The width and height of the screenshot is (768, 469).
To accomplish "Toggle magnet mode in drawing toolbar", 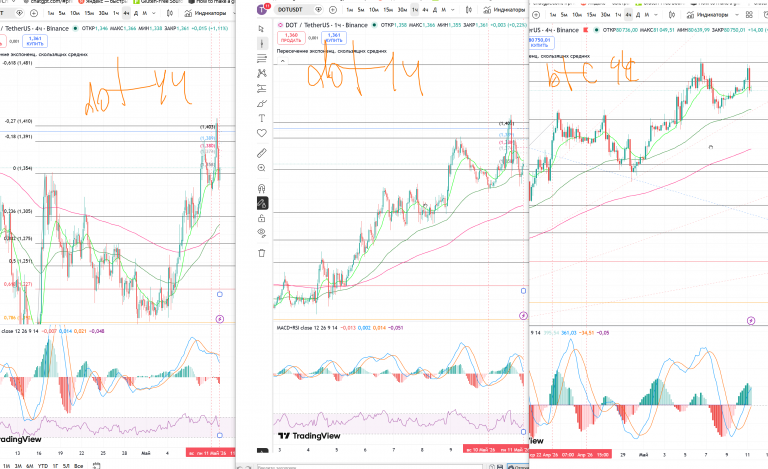I will pyautogui.click(x=262, y=188).
